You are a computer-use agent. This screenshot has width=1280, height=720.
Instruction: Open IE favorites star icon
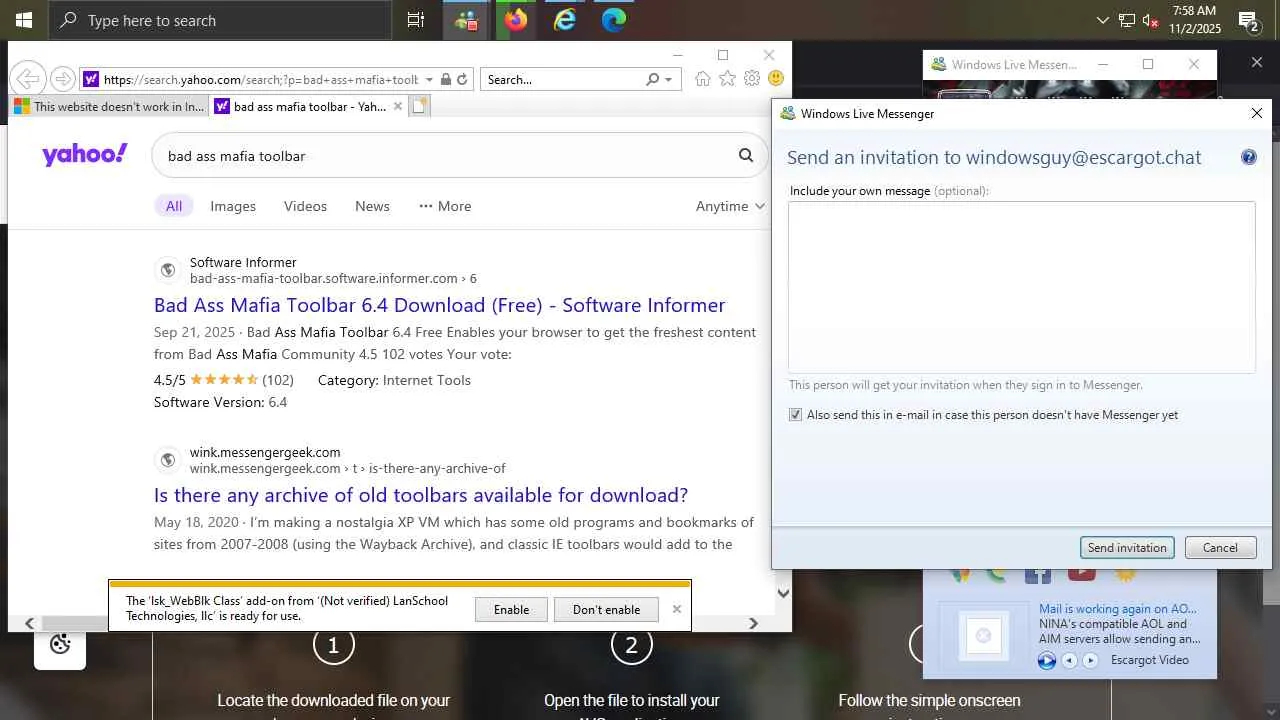point(727,78)
